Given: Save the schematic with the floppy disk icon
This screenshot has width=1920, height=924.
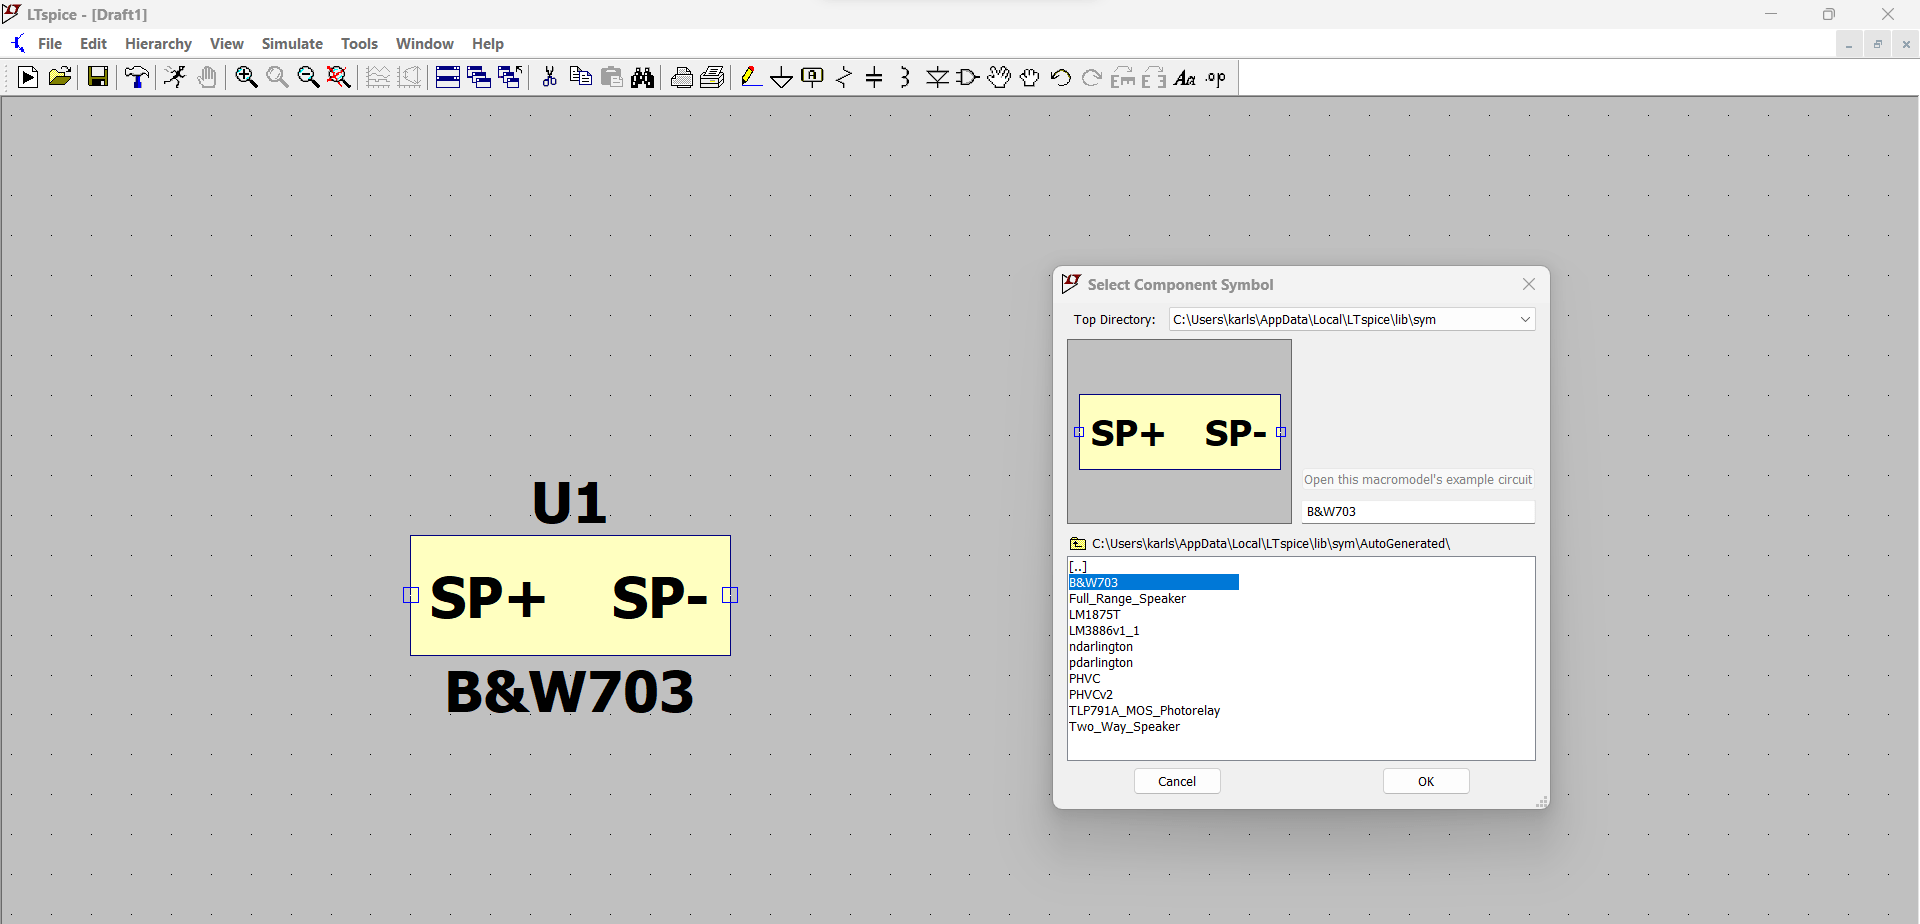Looking at the screenshot, I should coord(98,77).
